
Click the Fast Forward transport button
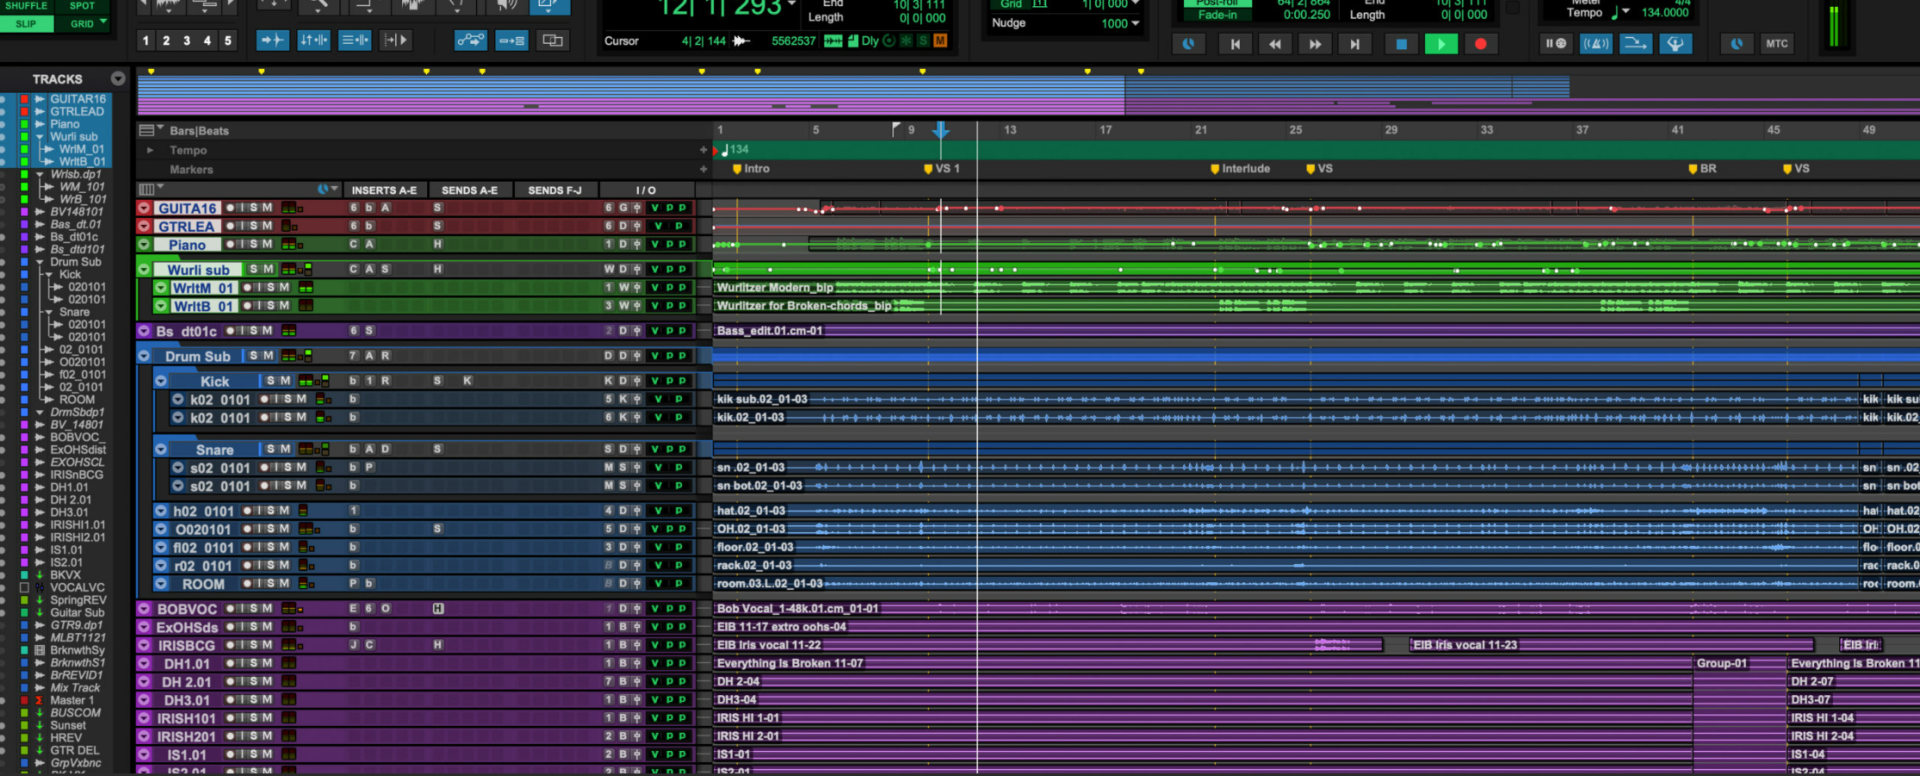tap(1314, 44)
